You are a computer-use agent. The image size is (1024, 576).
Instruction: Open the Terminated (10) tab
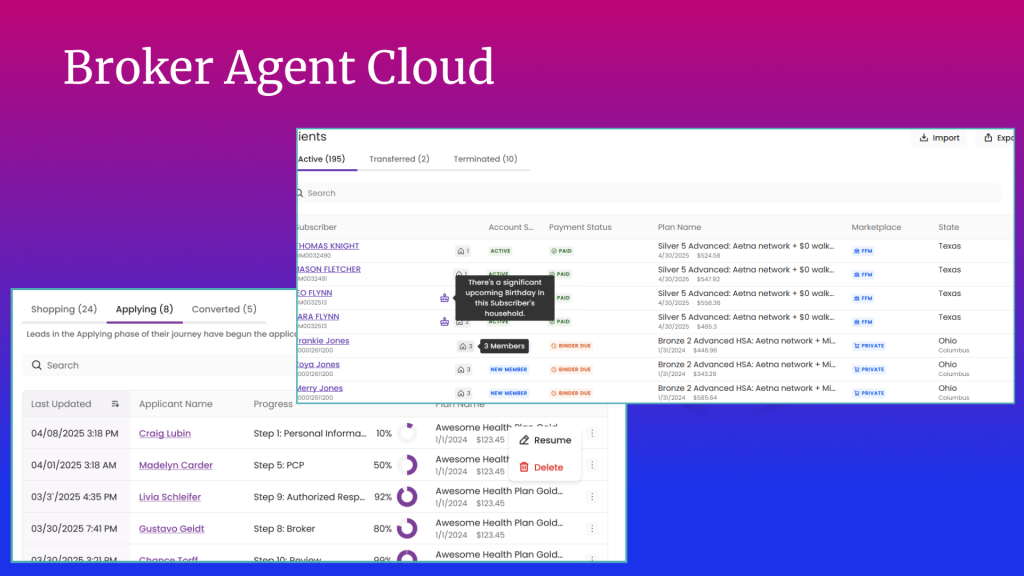485,159
